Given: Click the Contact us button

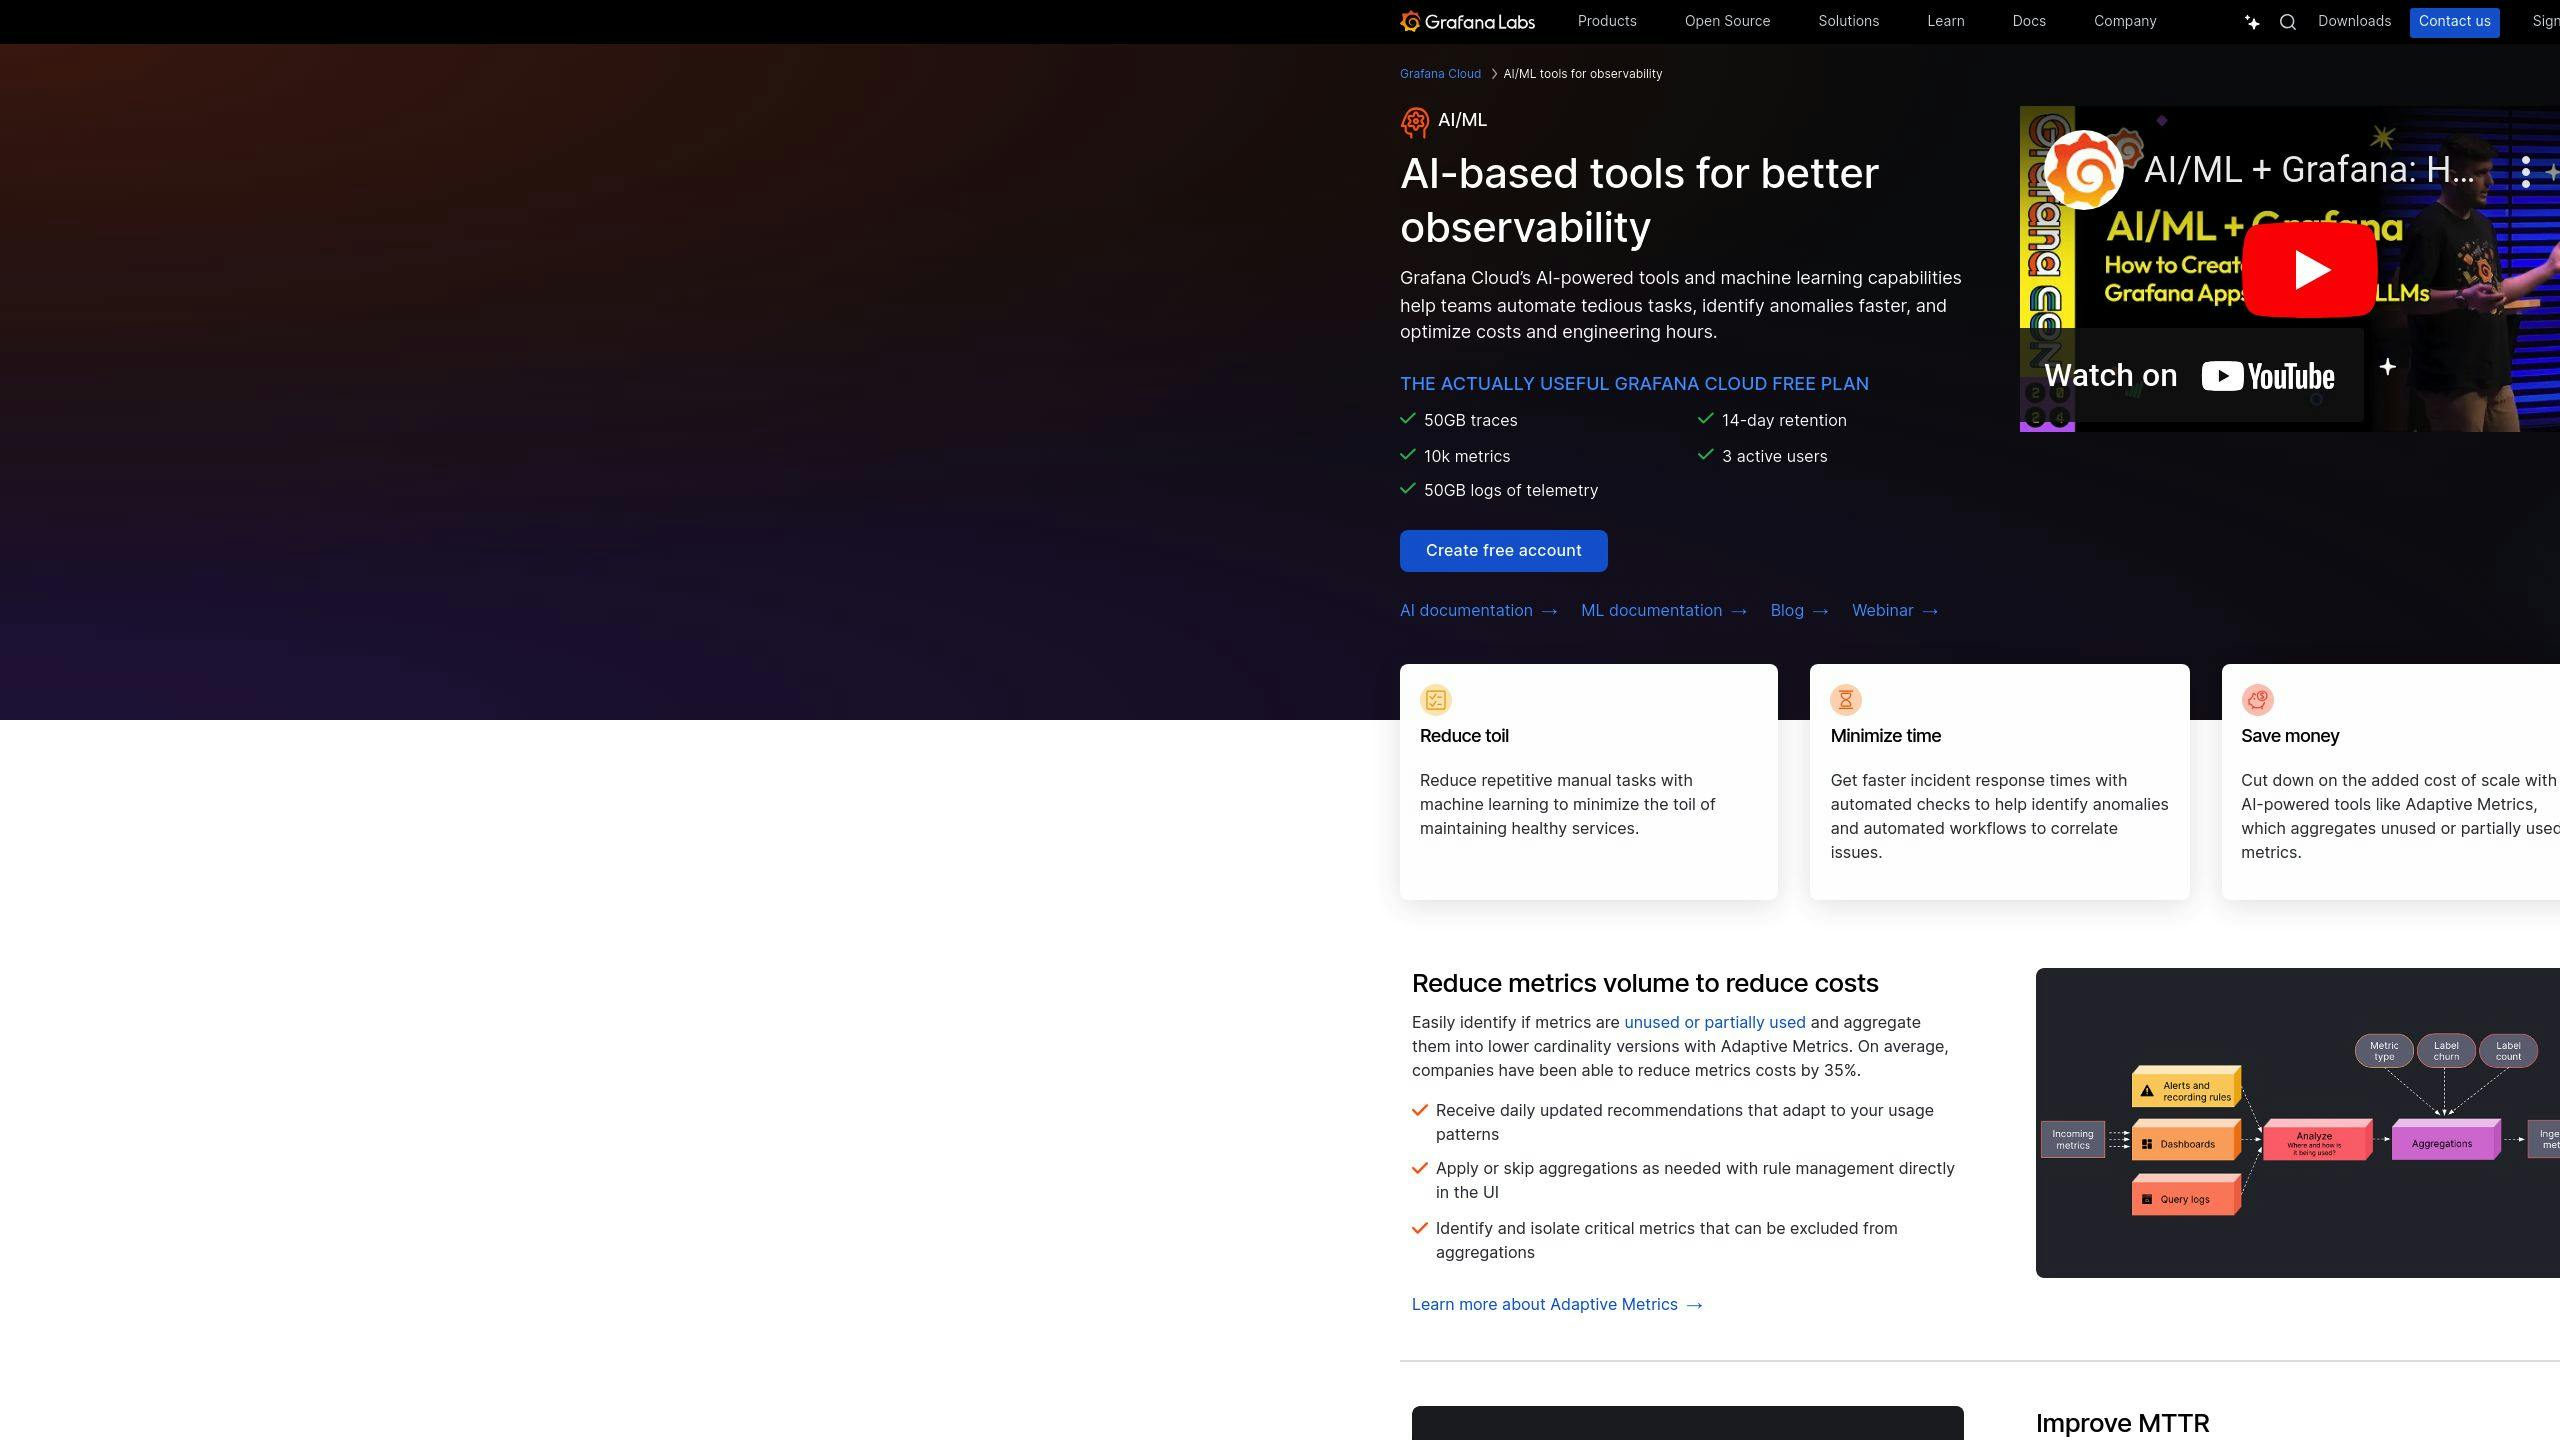Looking at the screenshot, I should (x=2454, y=22).
